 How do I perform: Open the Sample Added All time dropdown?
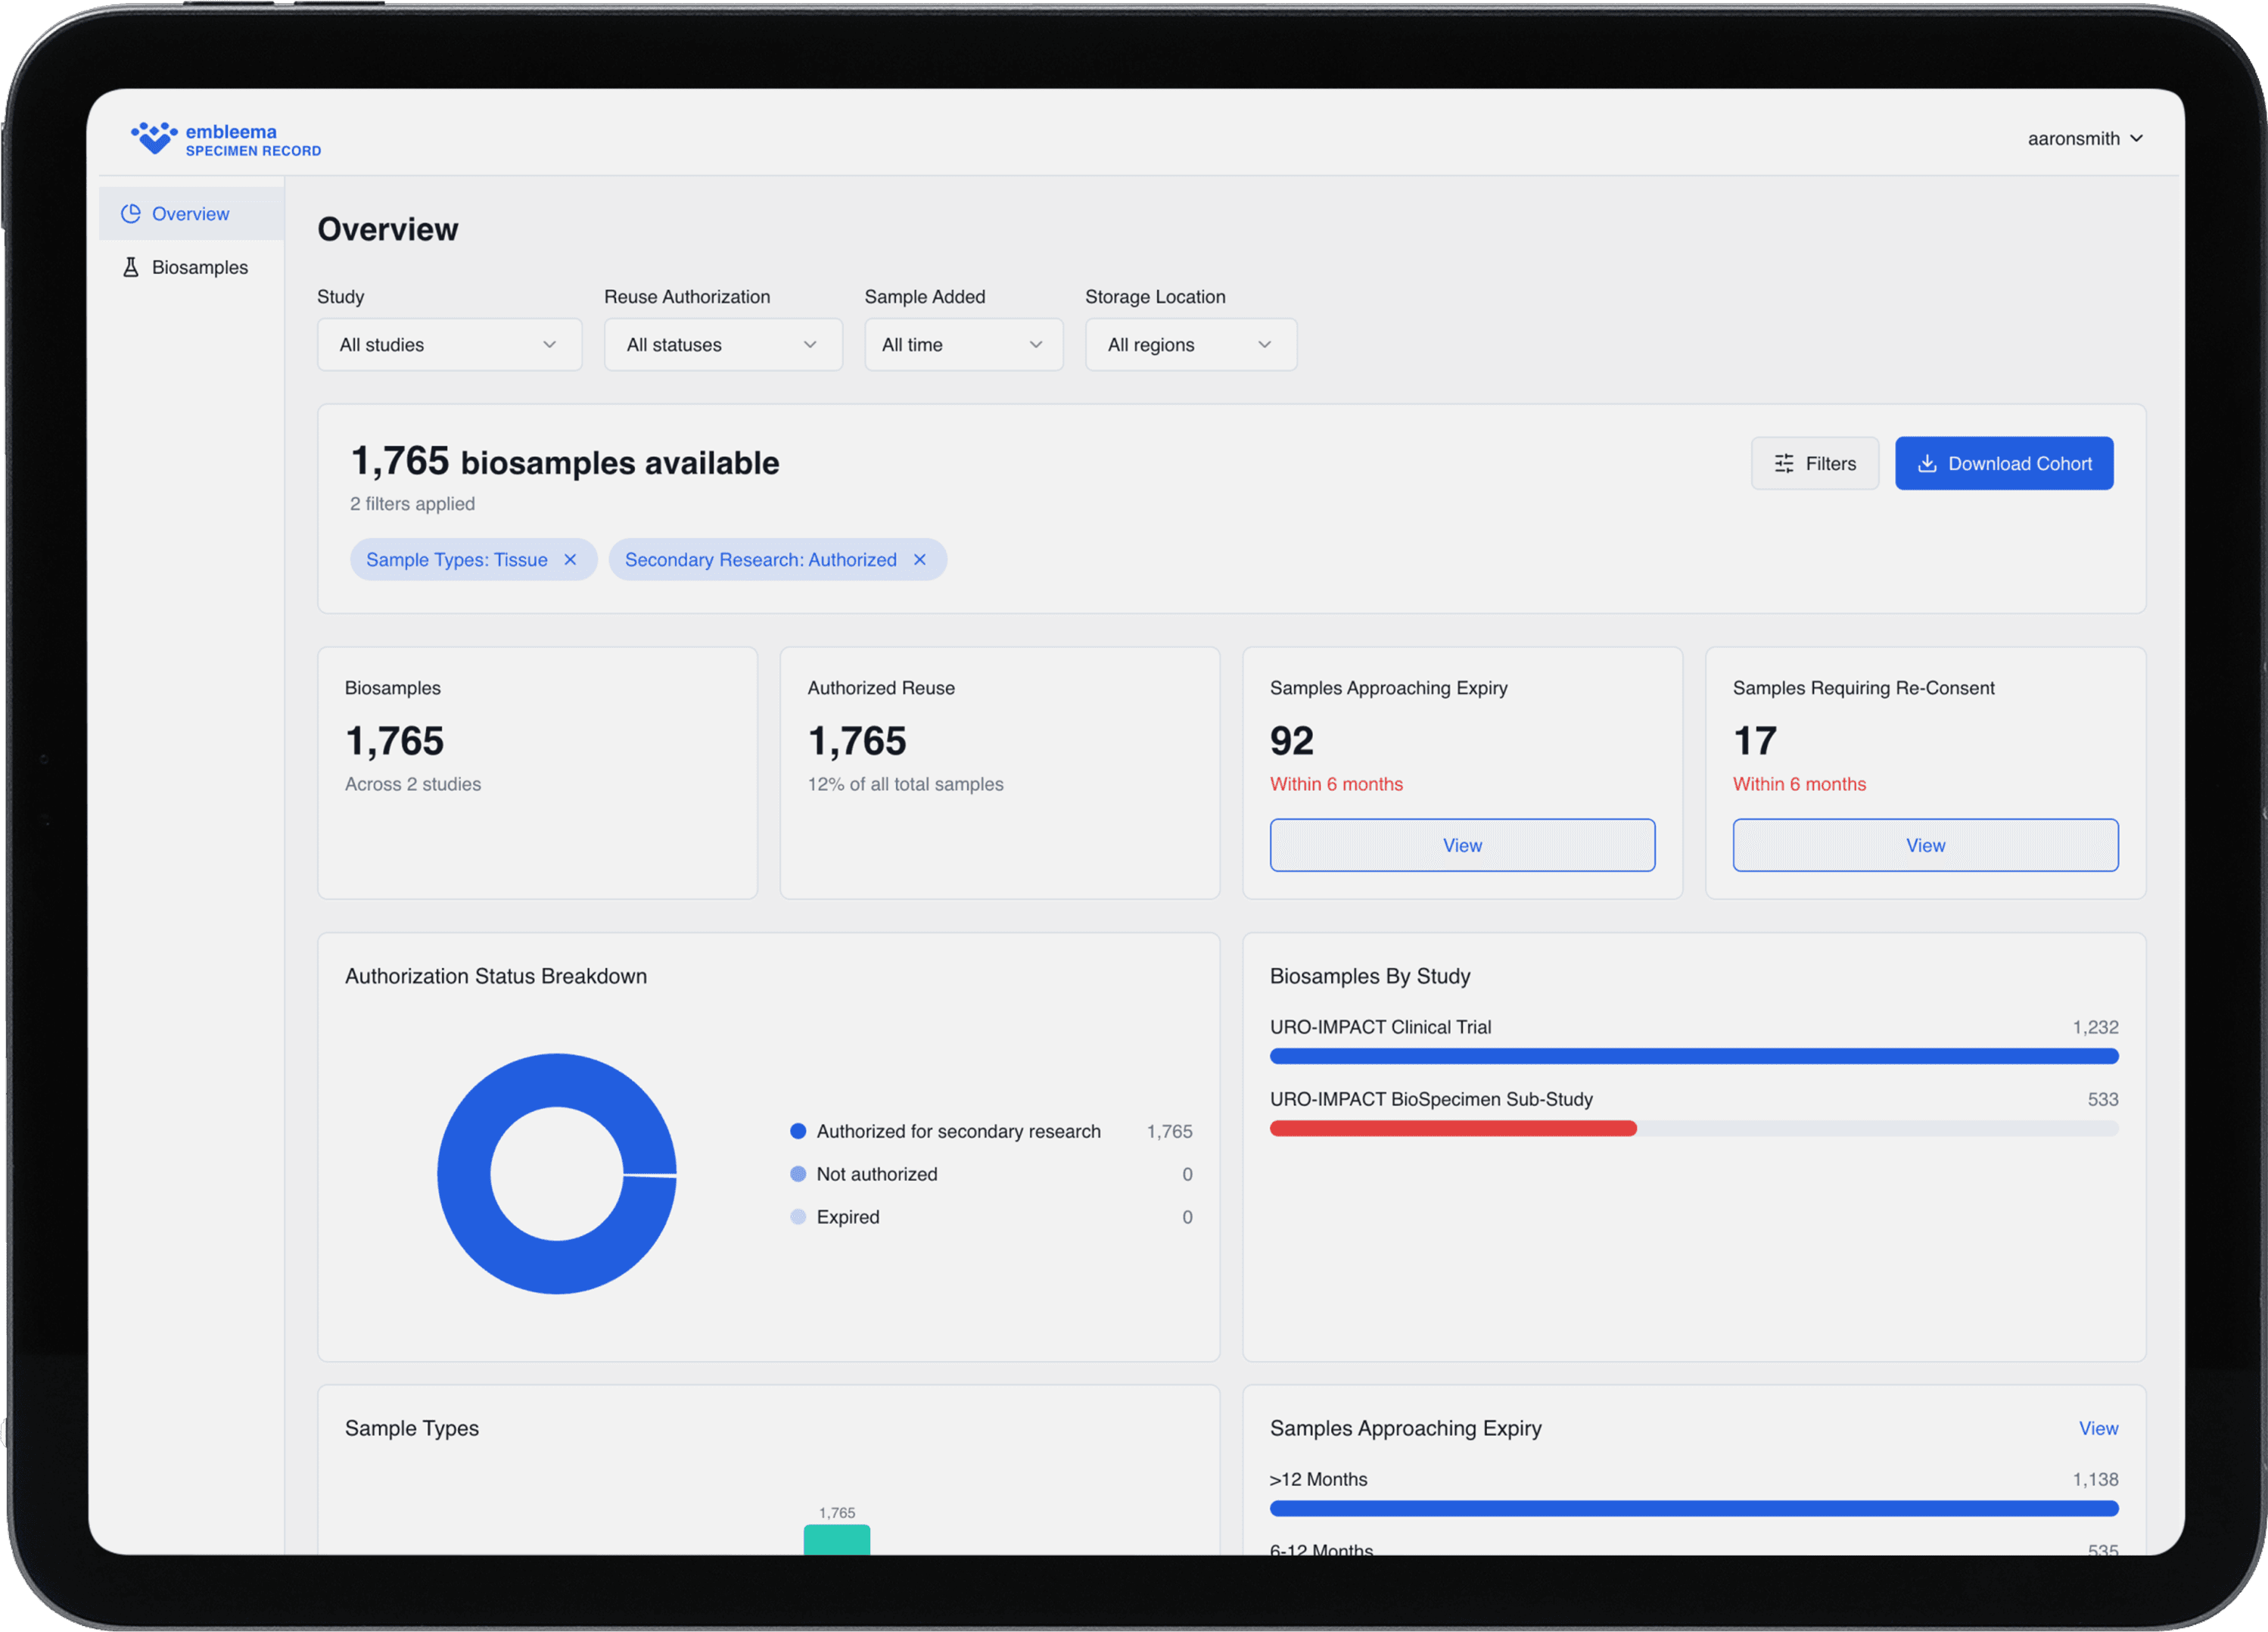(x=962, y=345)
